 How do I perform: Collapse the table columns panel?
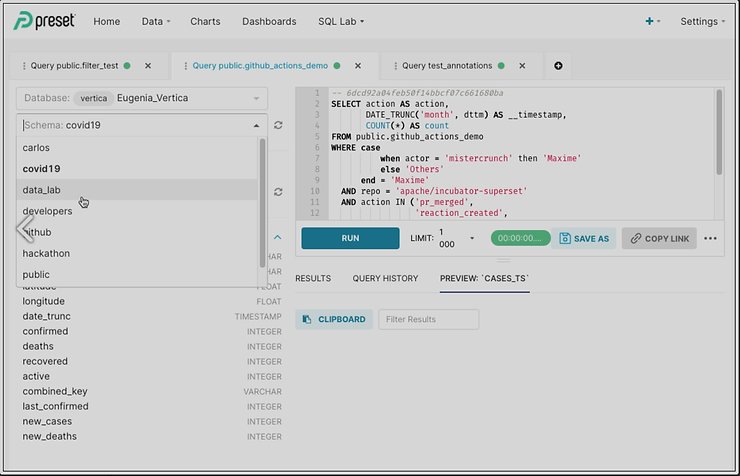click(x=278, y=237)
